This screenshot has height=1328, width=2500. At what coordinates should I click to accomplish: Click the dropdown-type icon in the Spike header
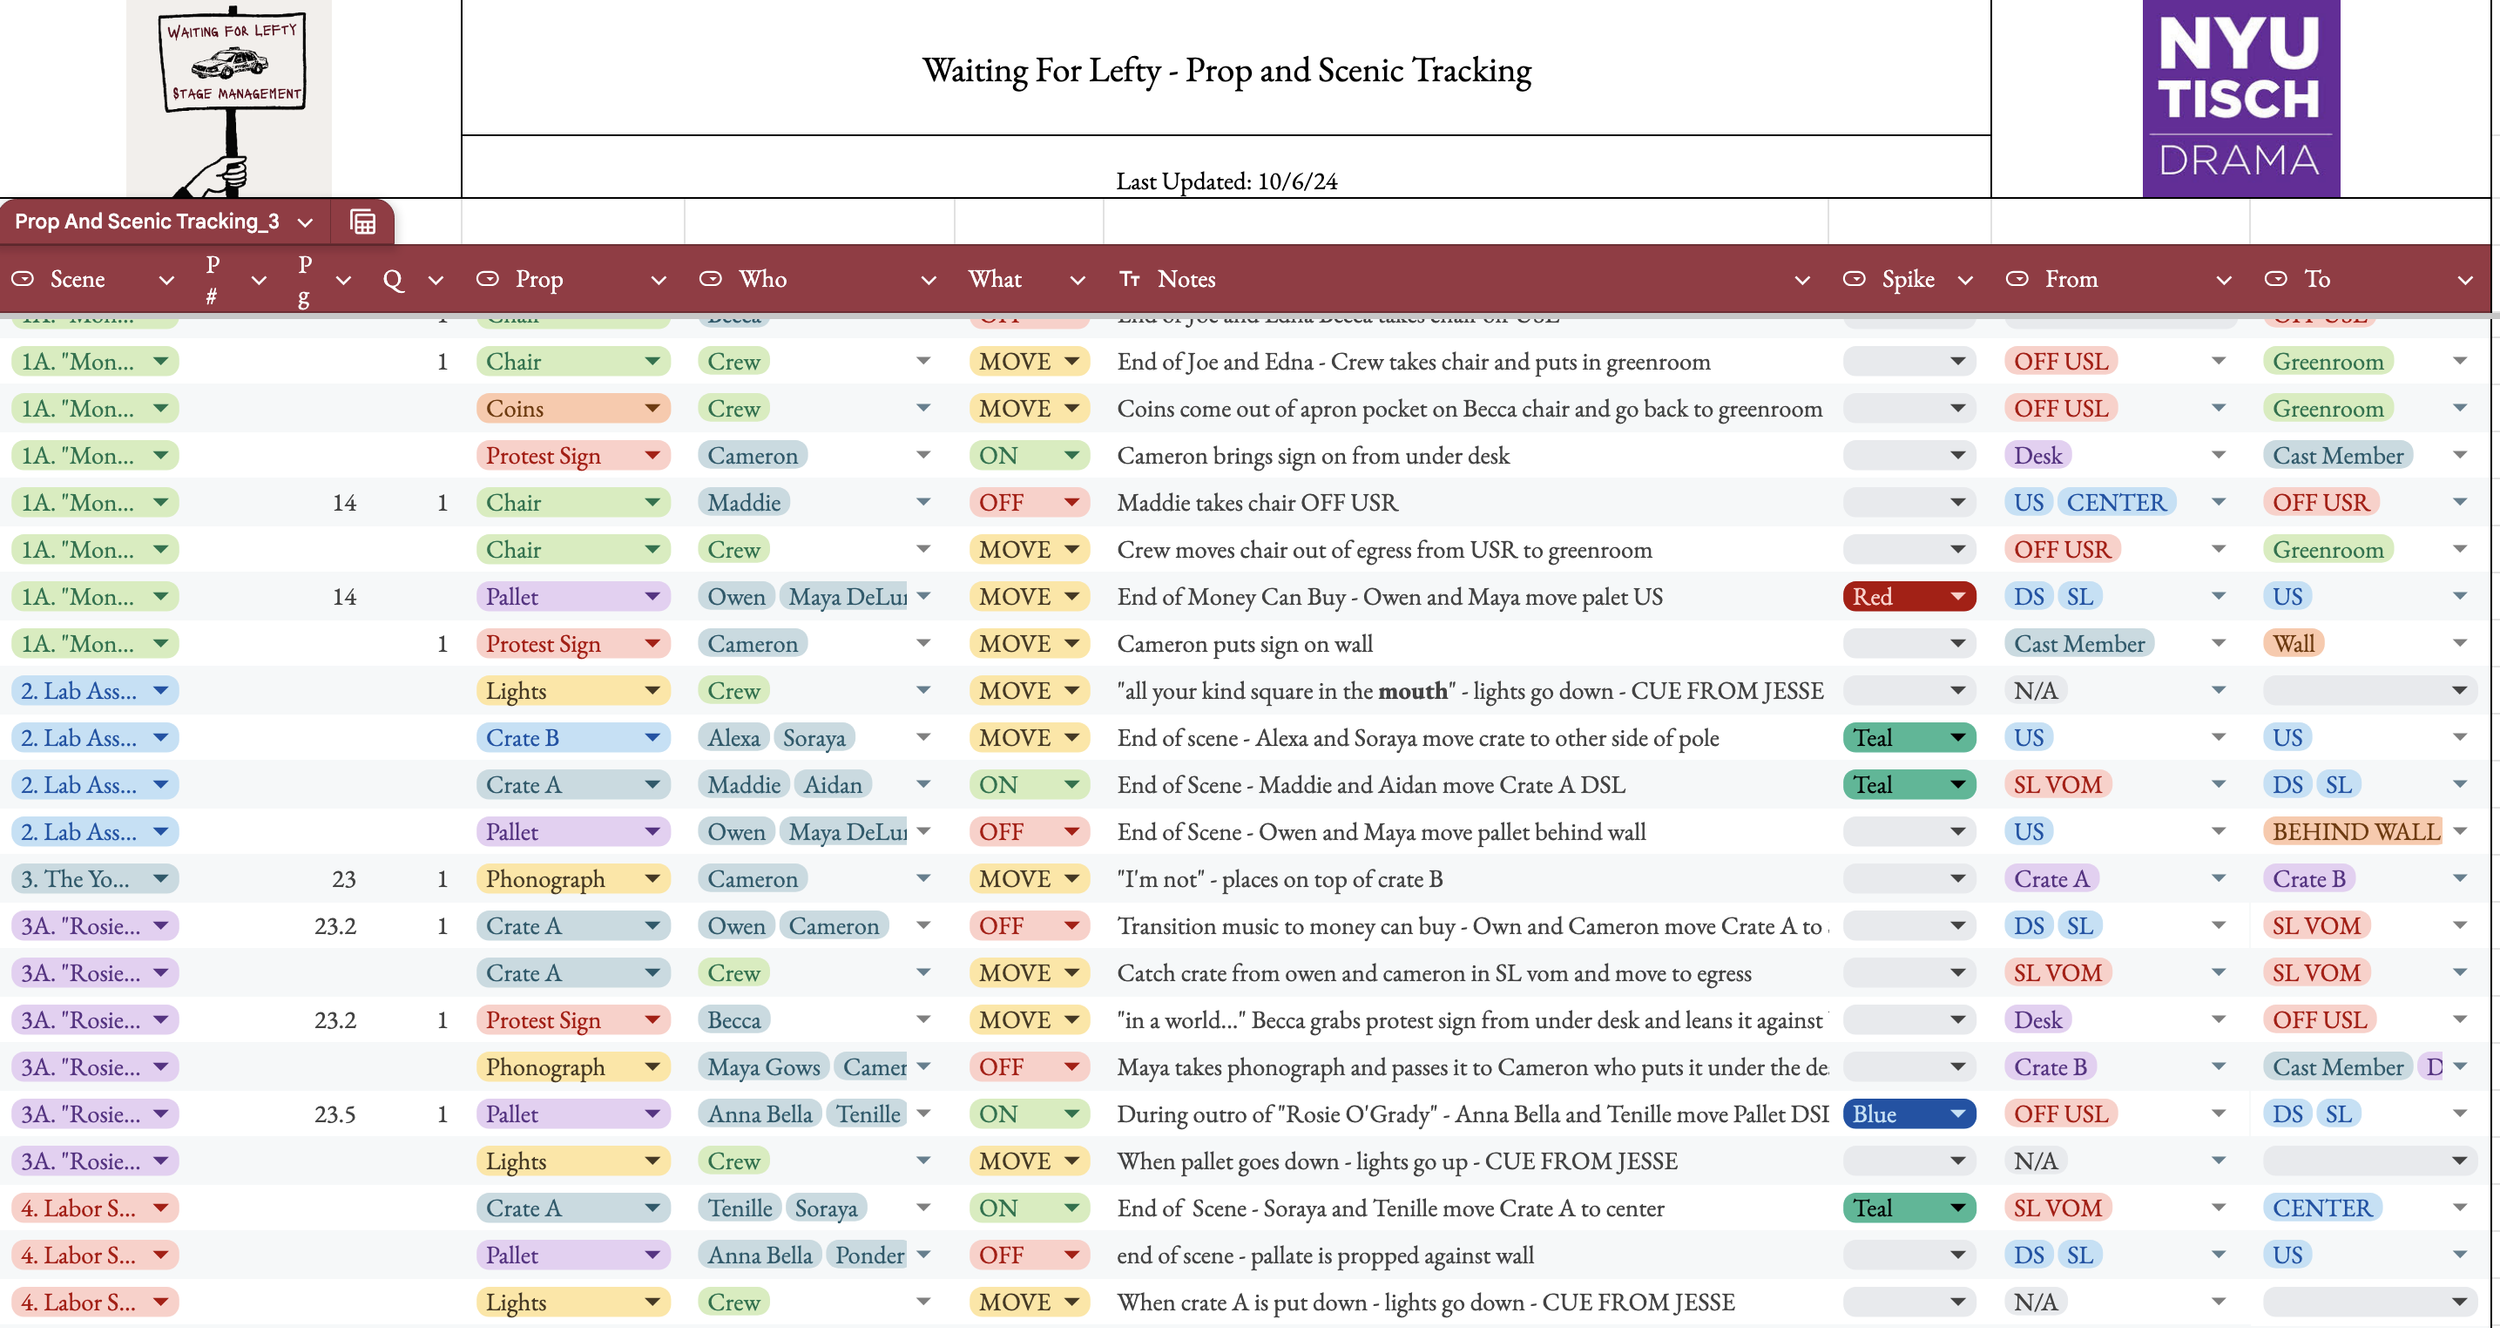click(1855, 279)
